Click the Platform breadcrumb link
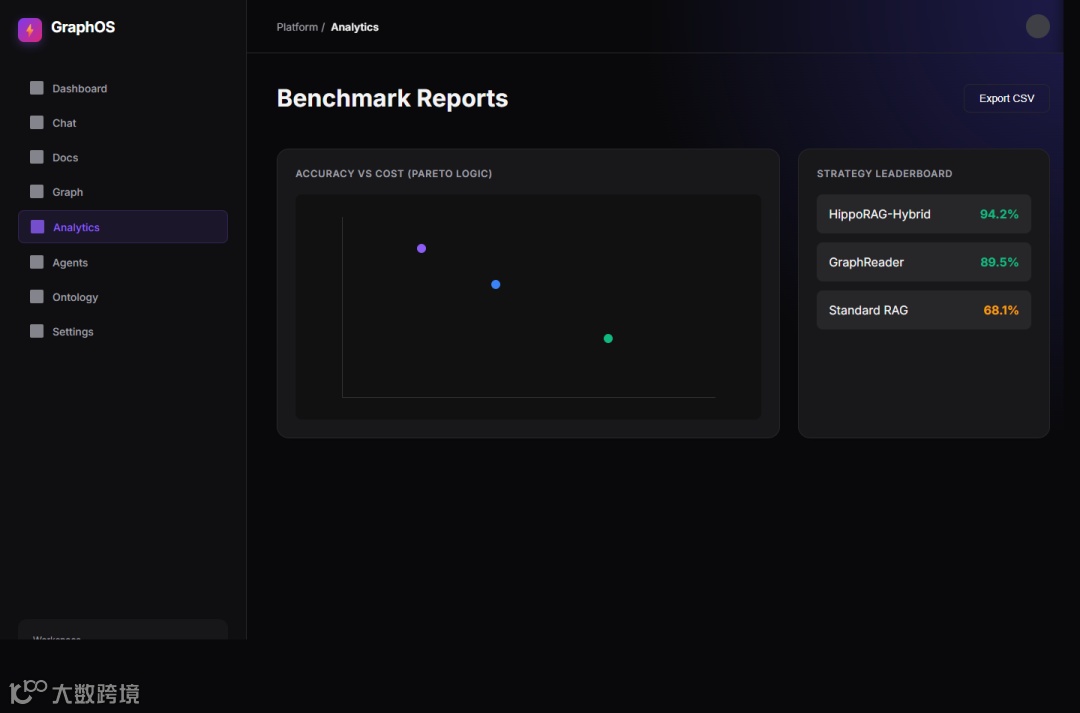1080x713 pixels. click(x=297, y=27)
